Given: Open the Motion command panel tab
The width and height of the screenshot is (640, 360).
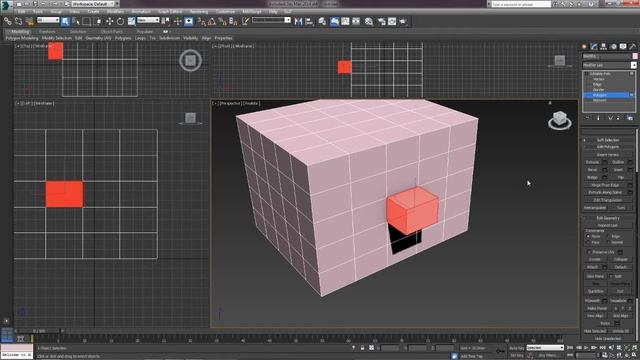Looking at the screenshot, I should pos(613,47).
